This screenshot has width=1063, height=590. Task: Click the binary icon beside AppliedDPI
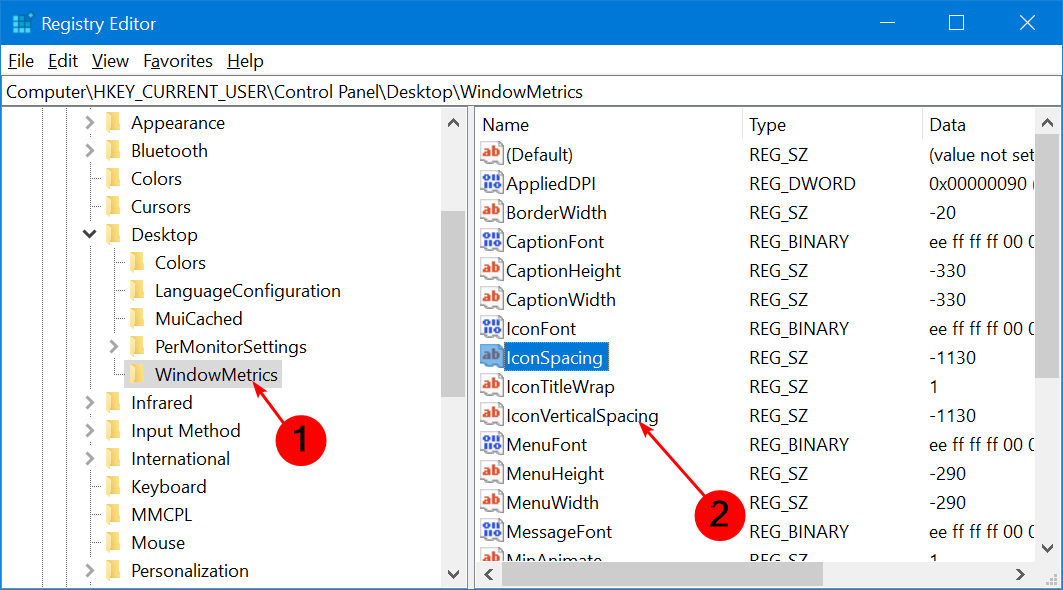pos(492,182)
